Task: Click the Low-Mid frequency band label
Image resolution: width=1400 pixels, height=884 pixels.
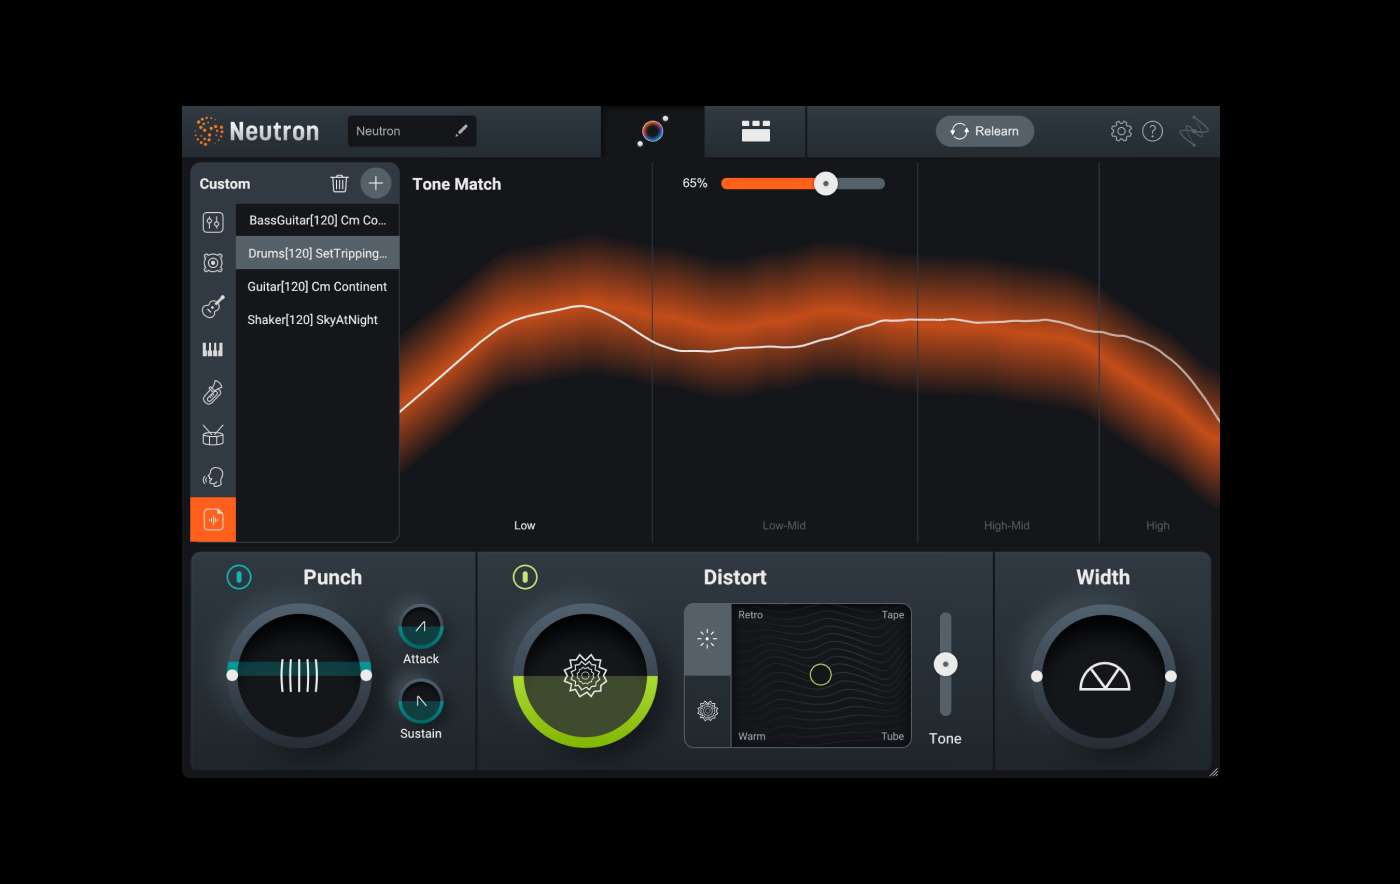Action: pyautogui.click(x=784, y=525)
